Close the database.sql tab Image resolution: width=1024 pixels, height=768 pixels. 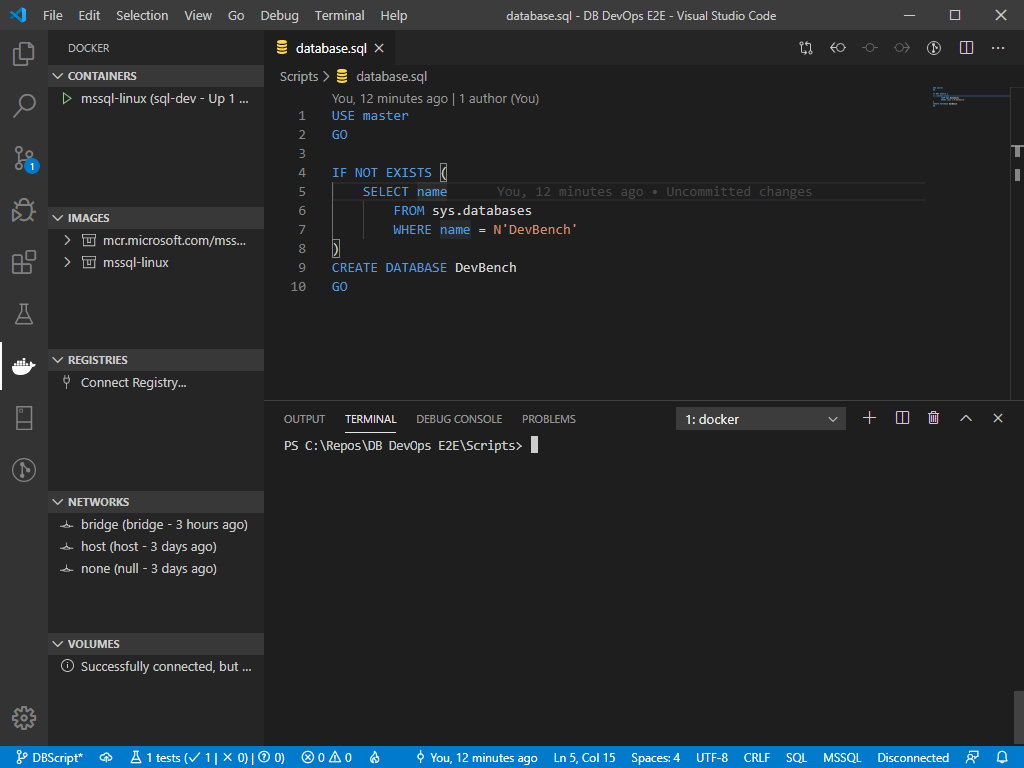tap(379, 48)
